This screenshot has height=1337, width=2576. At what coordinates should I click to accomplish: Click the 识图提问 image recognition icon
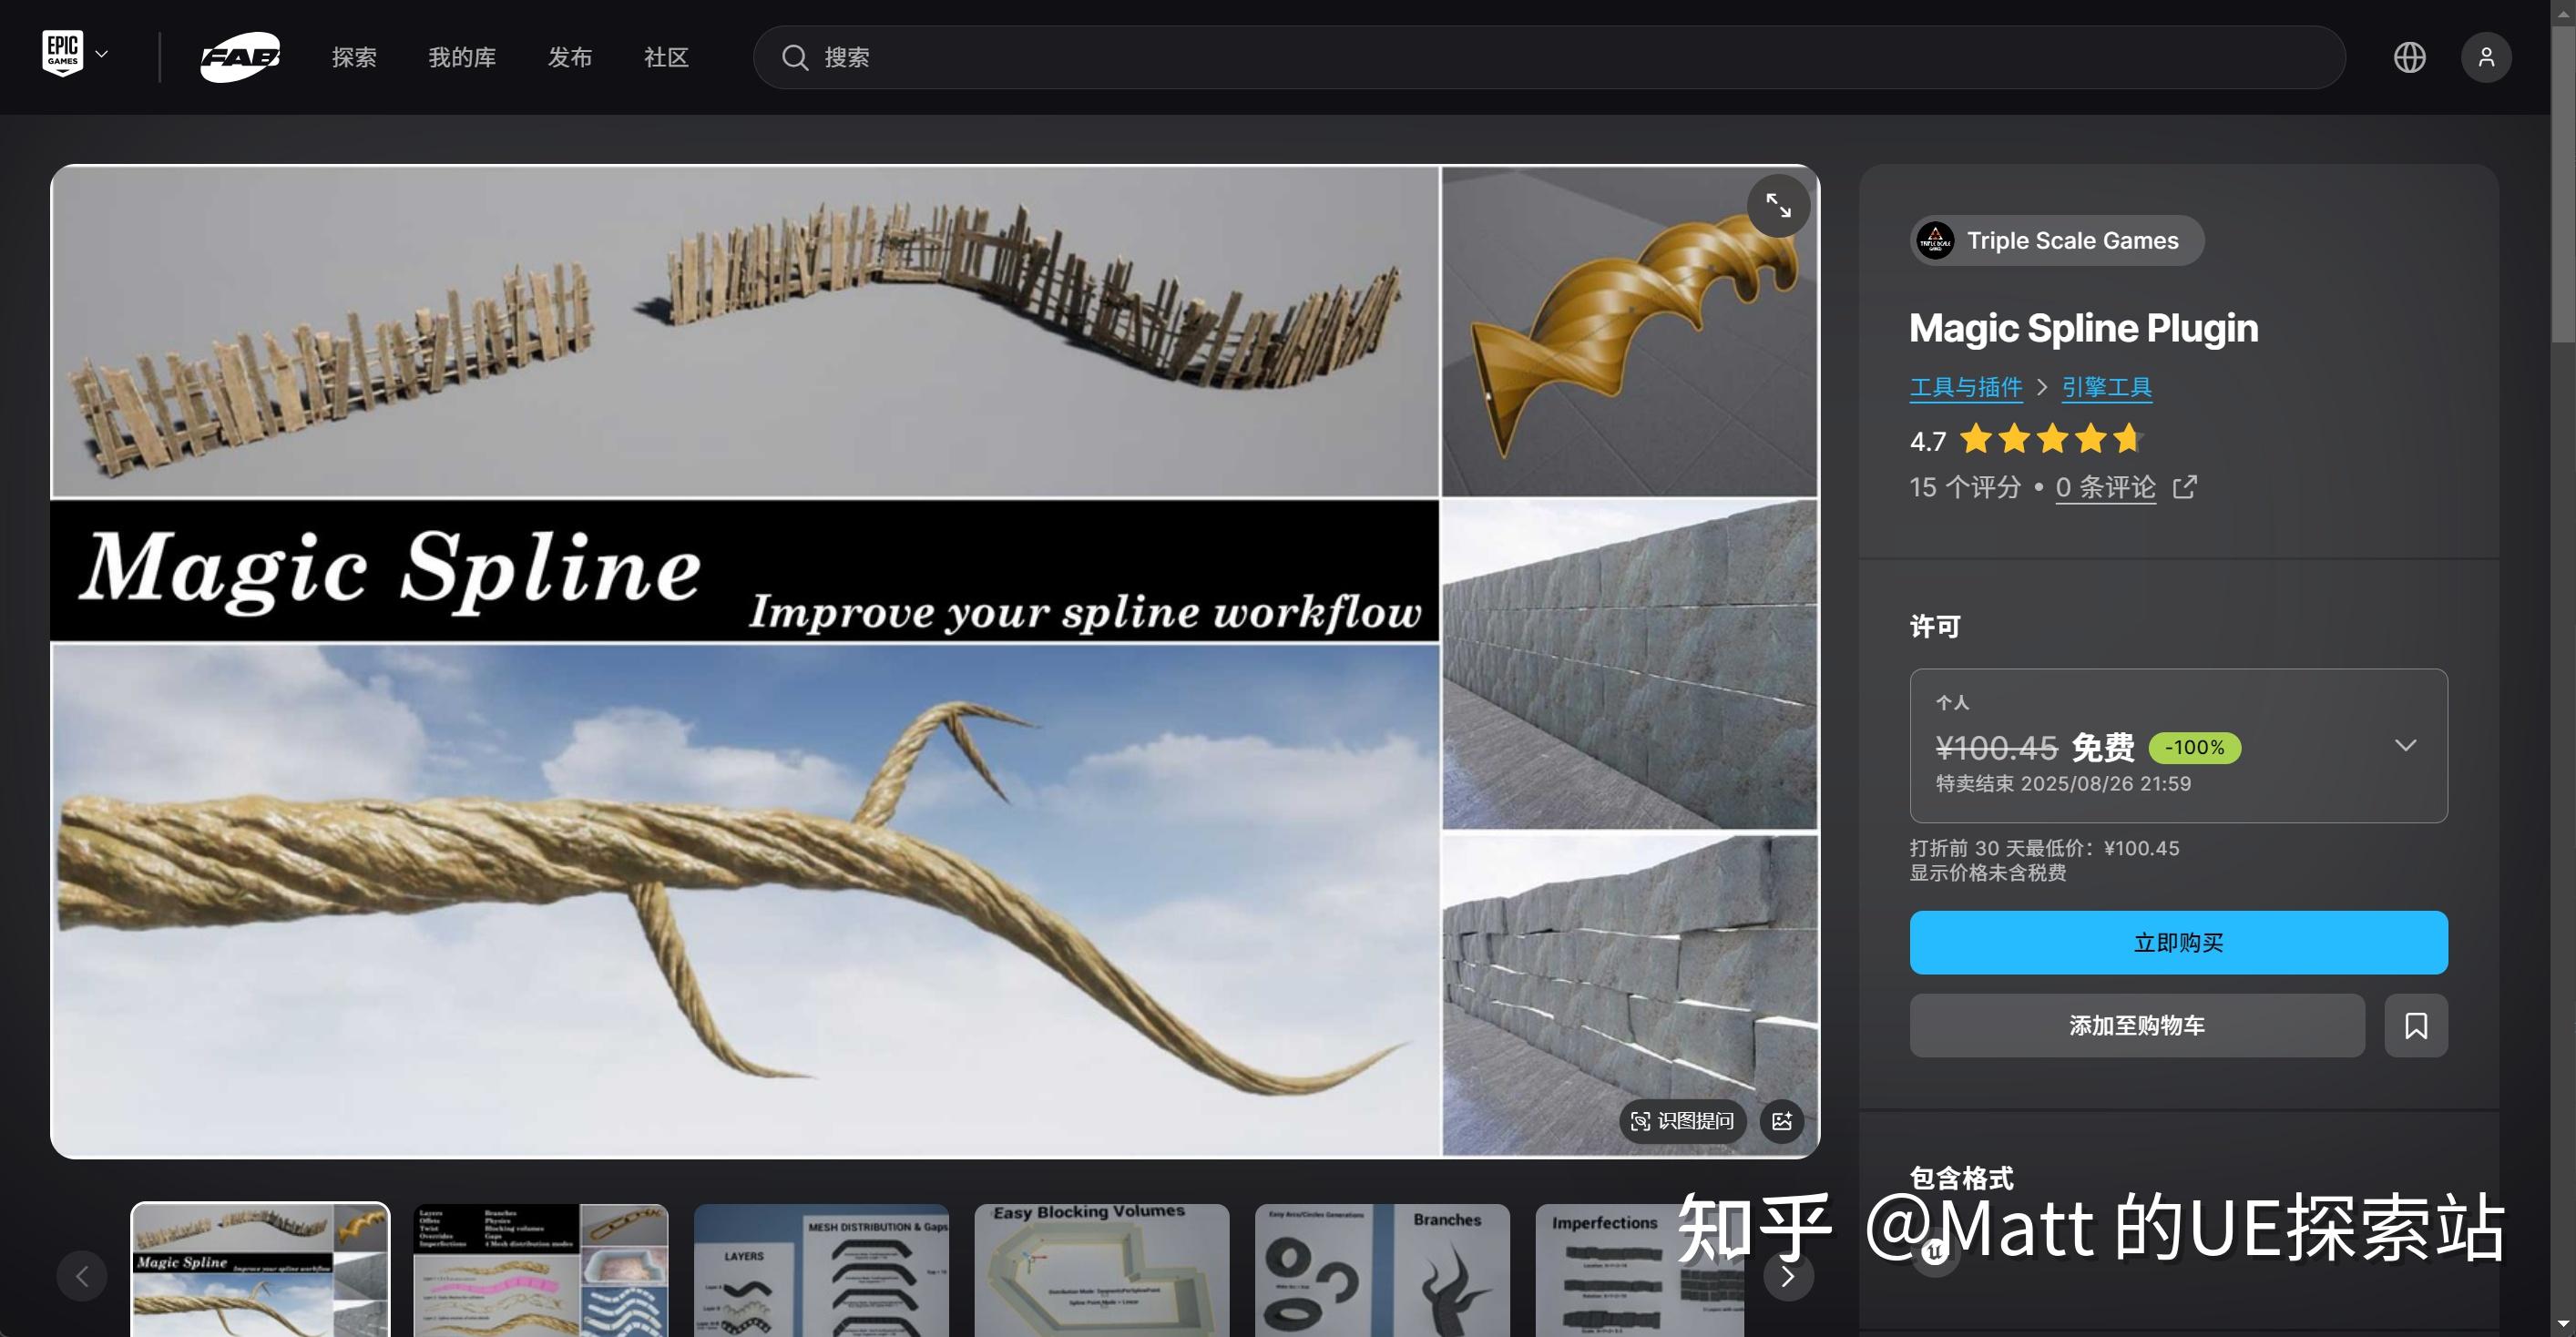click(x=1682, y=1121)
